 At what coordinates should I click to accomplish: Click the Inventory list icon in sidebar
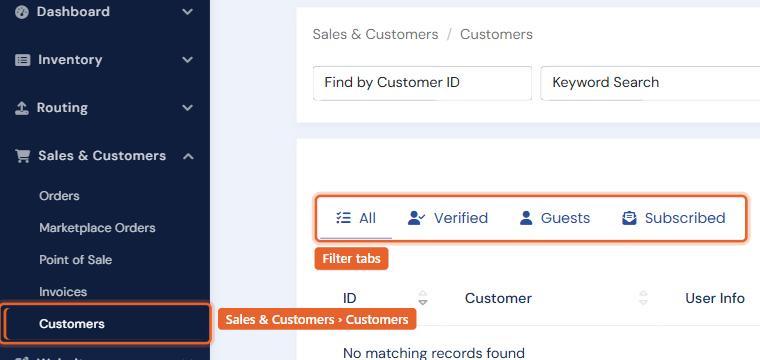[x=22, y=60]
